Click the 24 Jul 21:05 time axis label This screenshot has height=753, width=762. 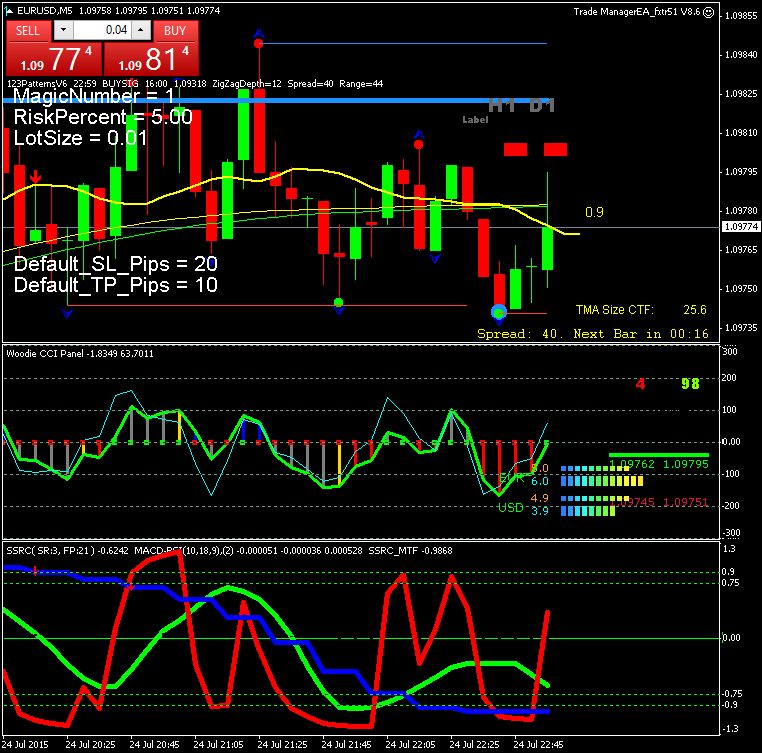219,745
